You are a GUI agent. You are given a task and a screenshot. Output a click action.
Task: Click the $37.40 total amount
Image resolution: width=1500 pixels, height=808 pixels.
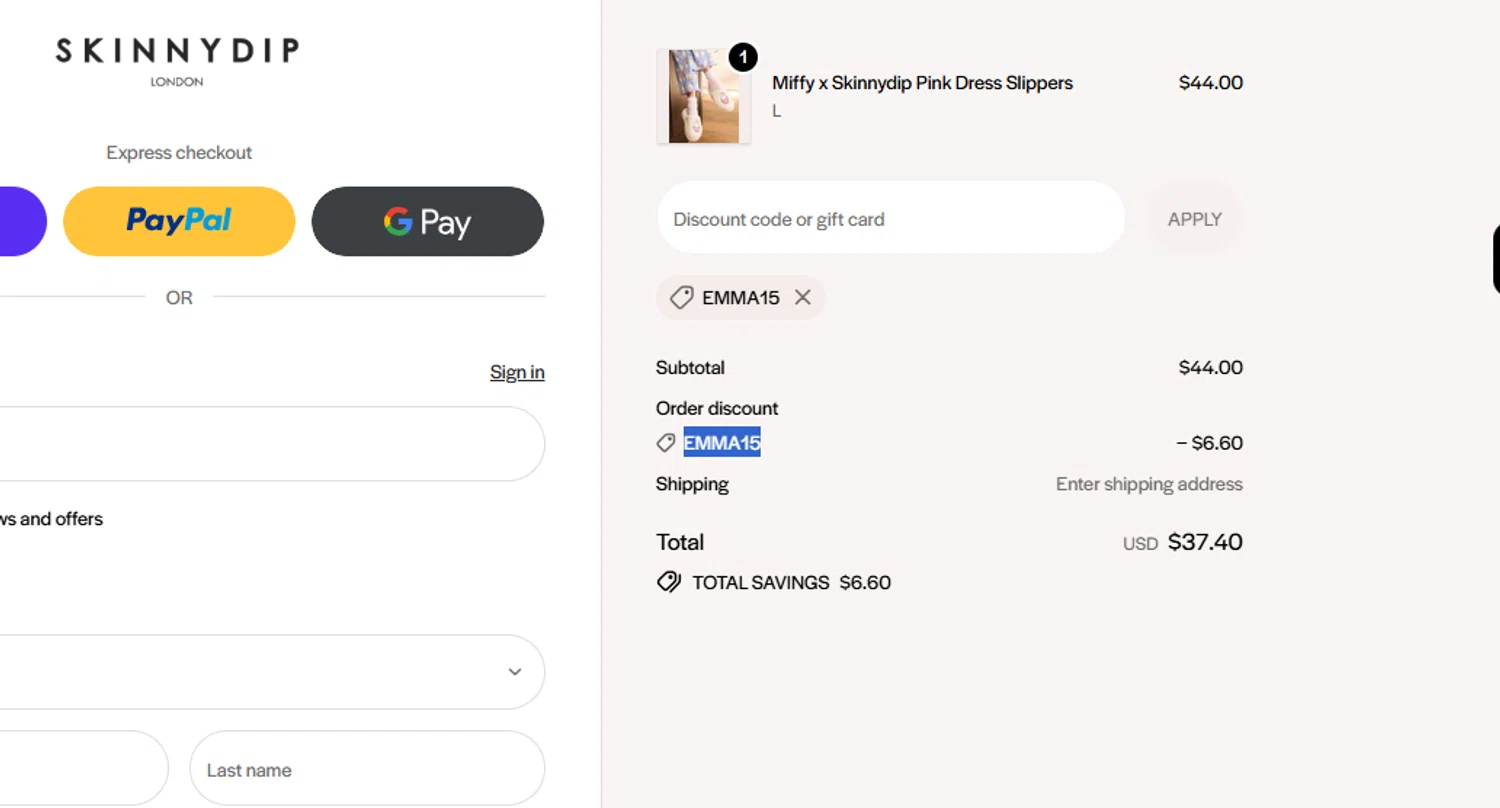pyautogui.click(x=1205, y=542)
